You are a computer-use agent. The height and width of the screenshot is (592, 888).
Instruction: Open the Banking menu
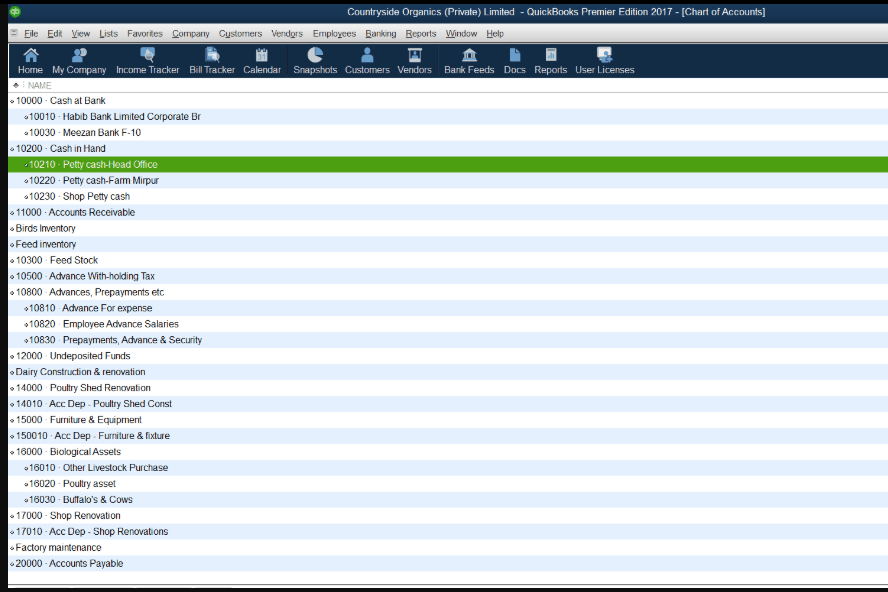click(x=381, y=33)
